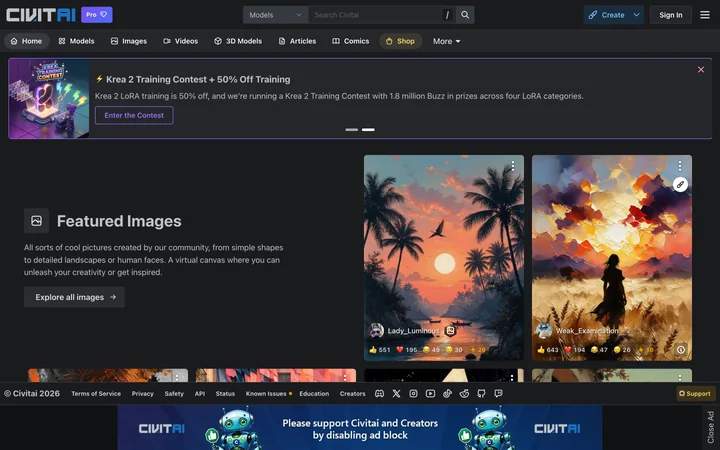Click cry reaction showing 30
Screen dimensions: 720x450
click(454, 349)
